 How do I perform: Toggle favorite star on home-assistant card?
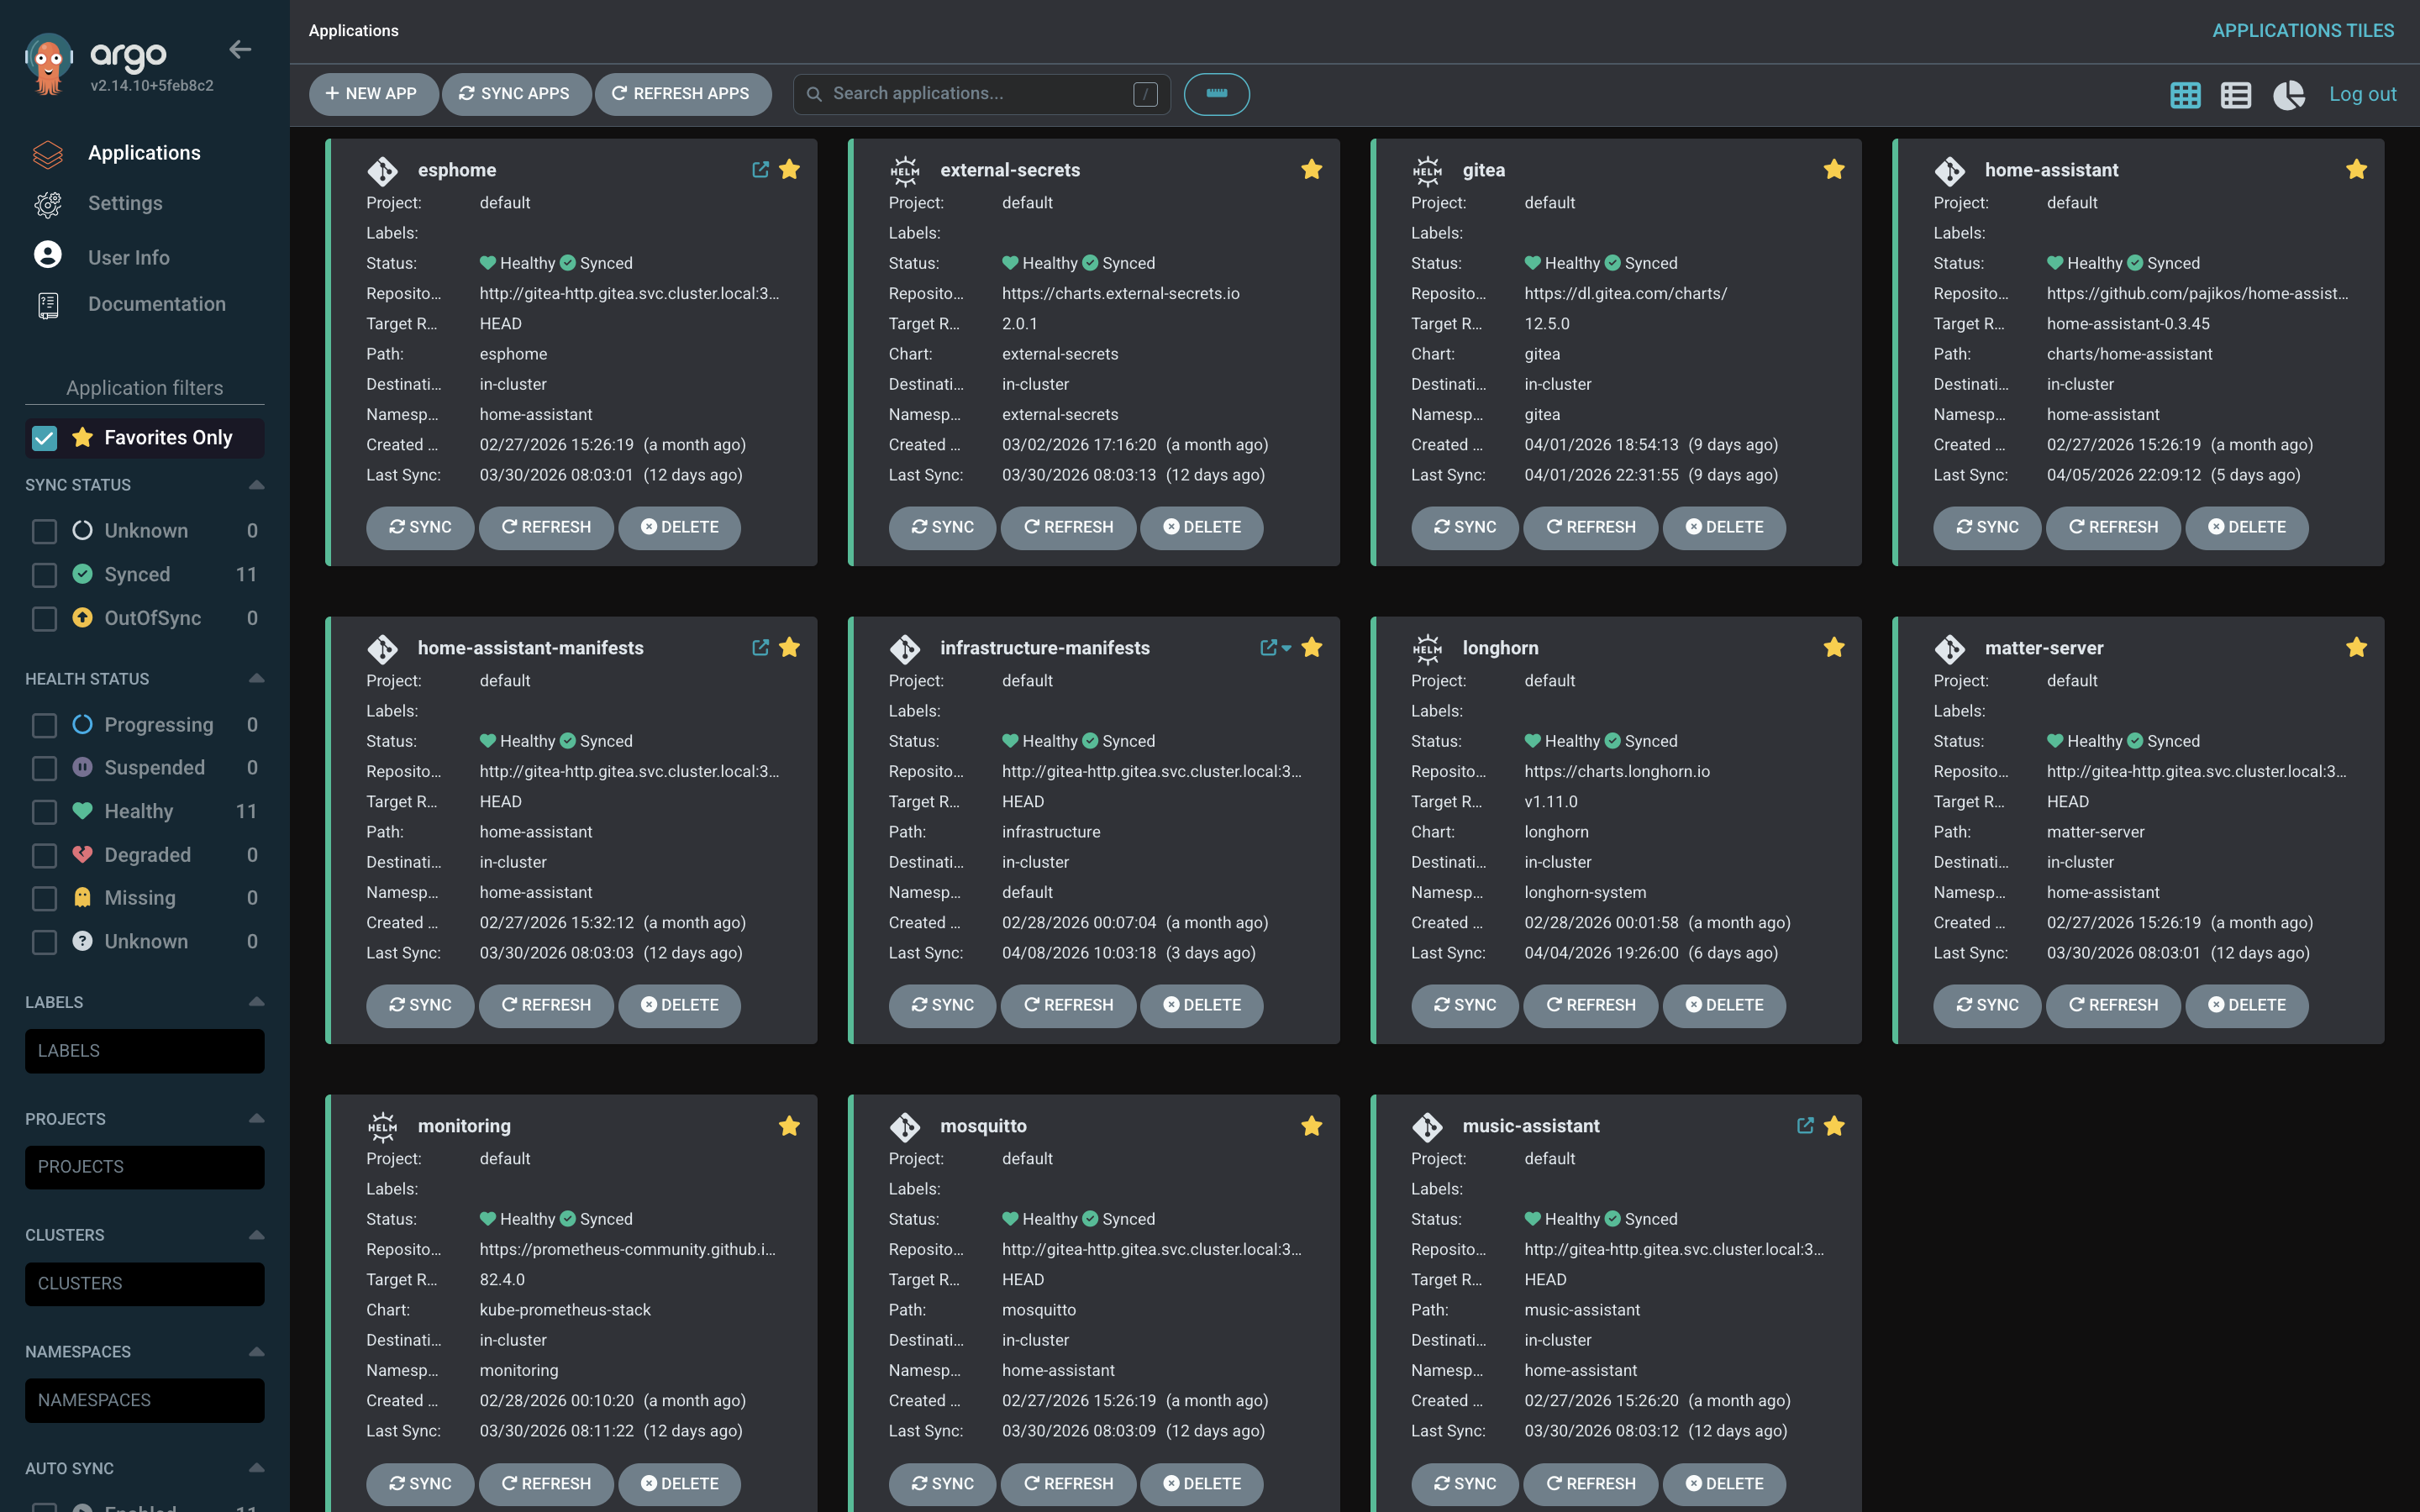[x=2356, y=169]
